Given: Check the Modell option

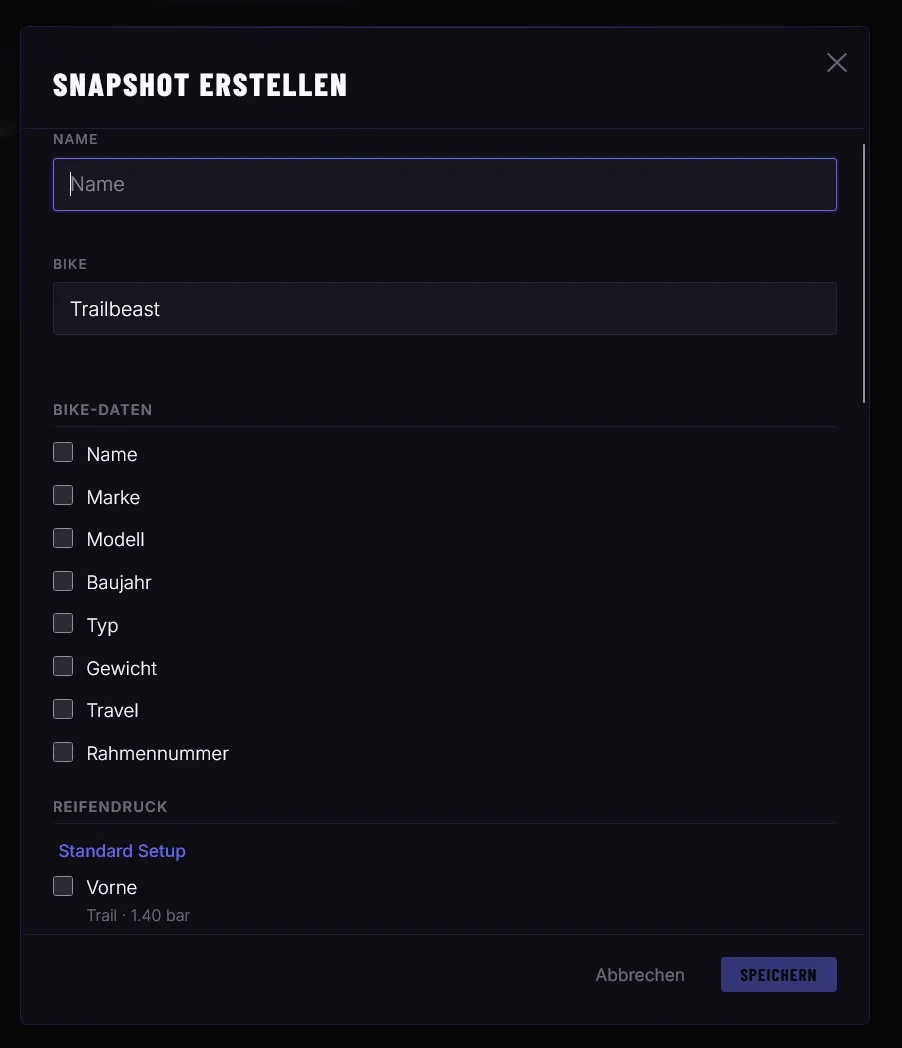Looking at the screenshot, I should tap(63, 538).
